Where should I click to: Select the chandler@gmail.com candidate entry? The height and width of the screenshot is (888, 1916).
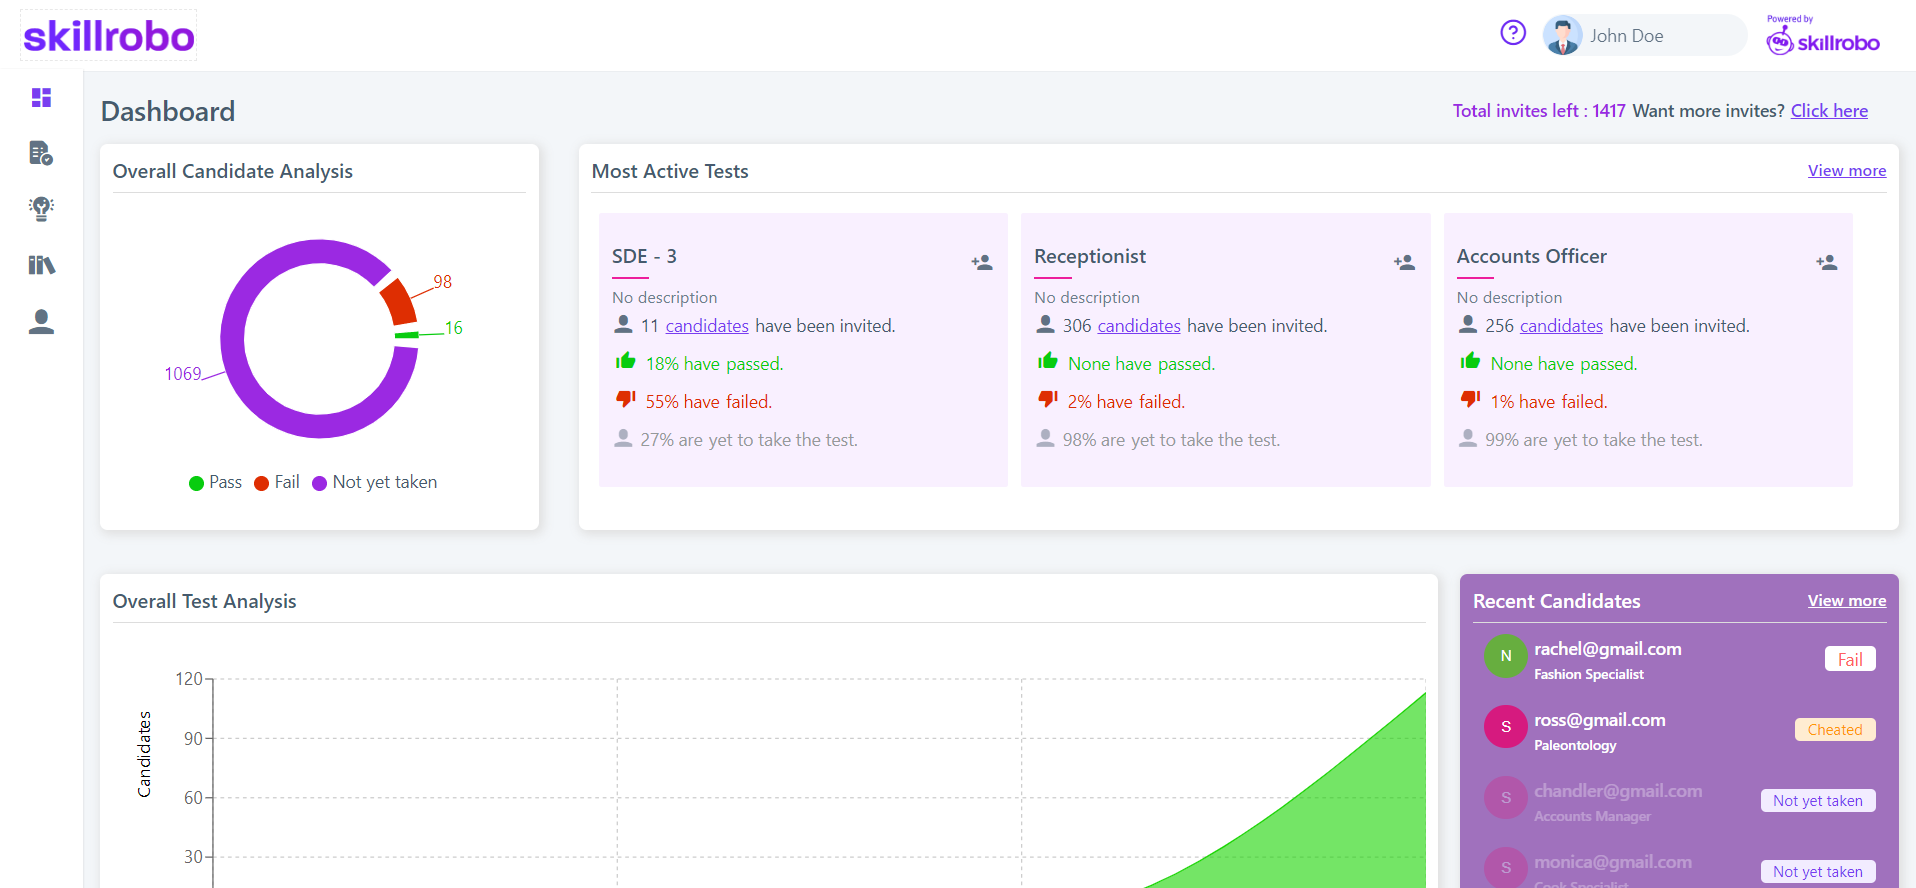pos(1679,801)
